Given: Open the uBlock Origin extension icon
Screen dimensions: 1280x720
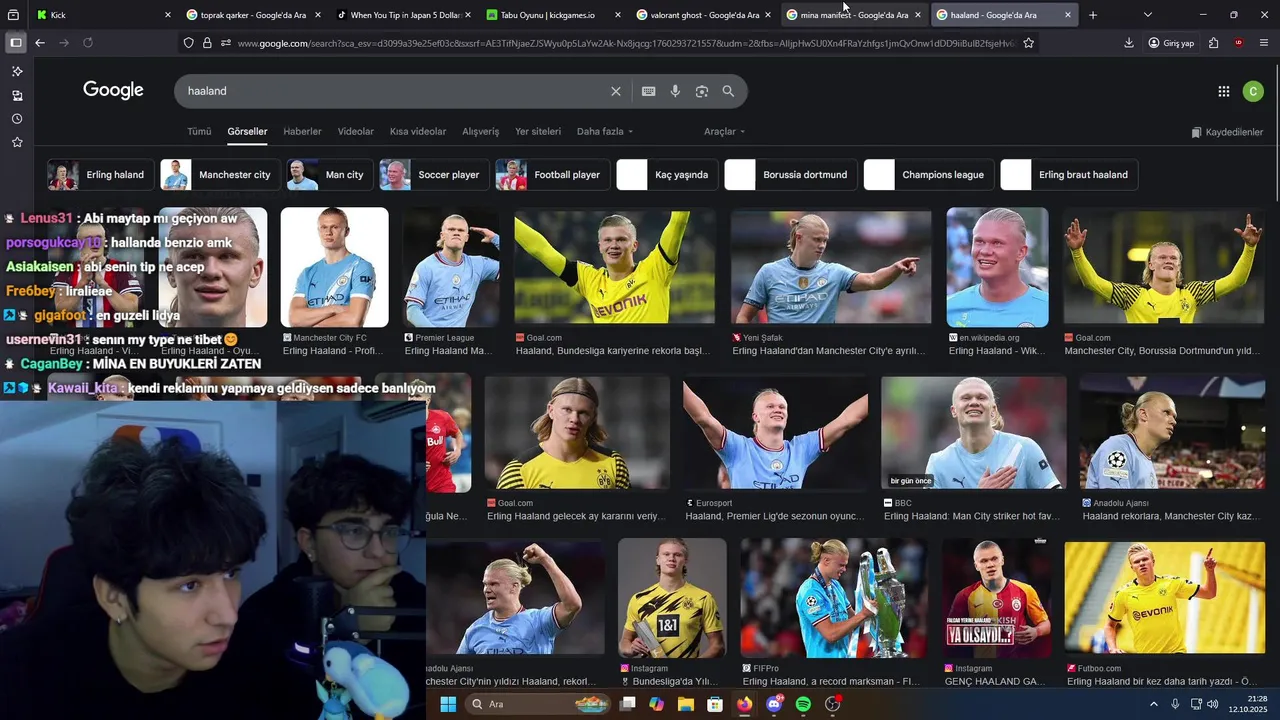Looking at the screenshot, I should click(x=1239, y=43).
